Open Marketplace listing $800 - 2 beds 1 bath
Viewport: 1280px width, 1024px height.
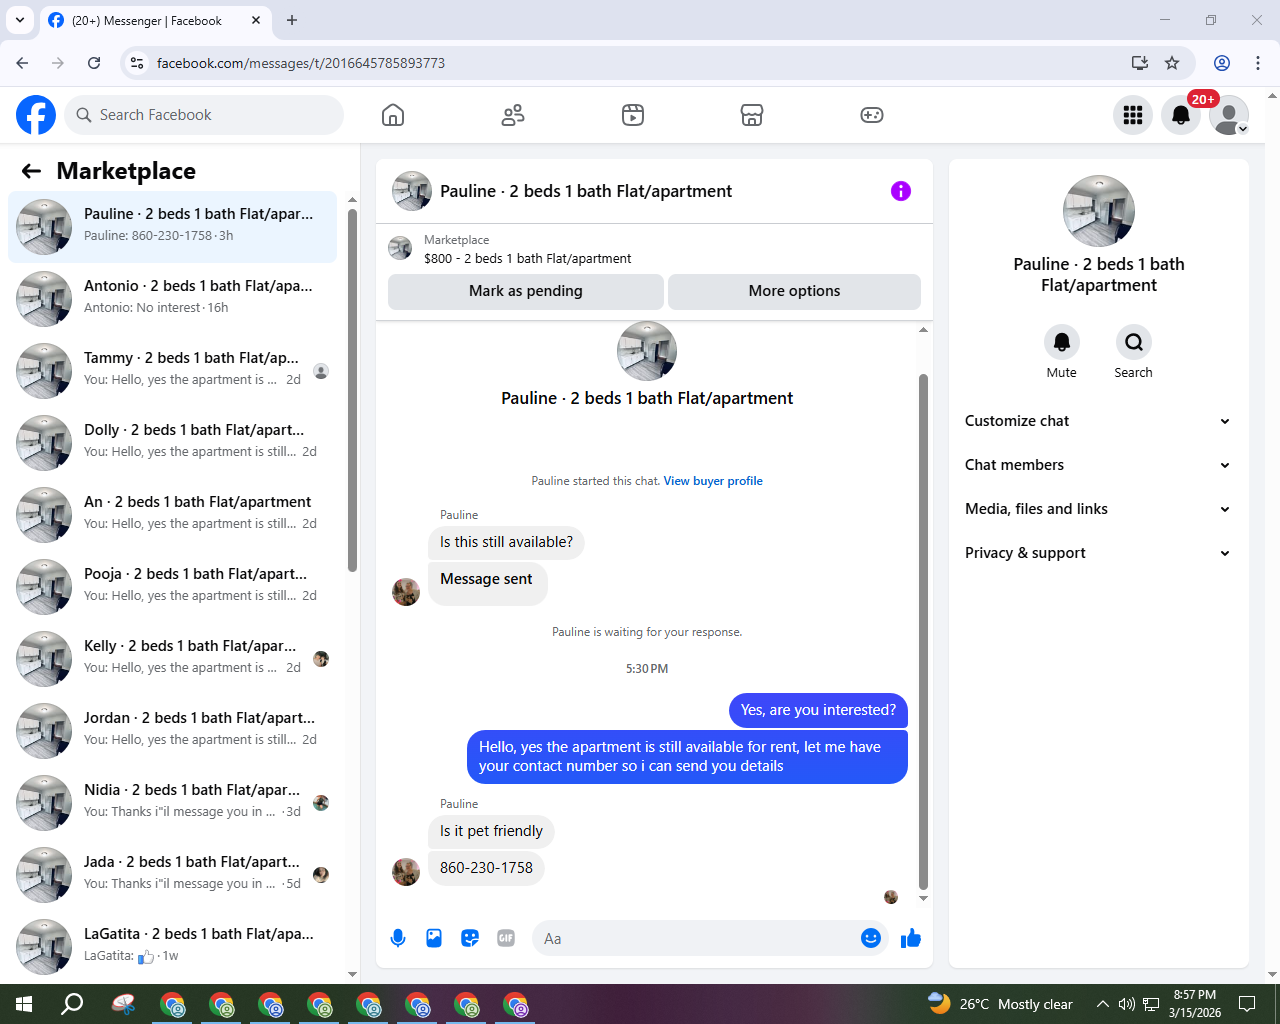(x=527, y=258)
